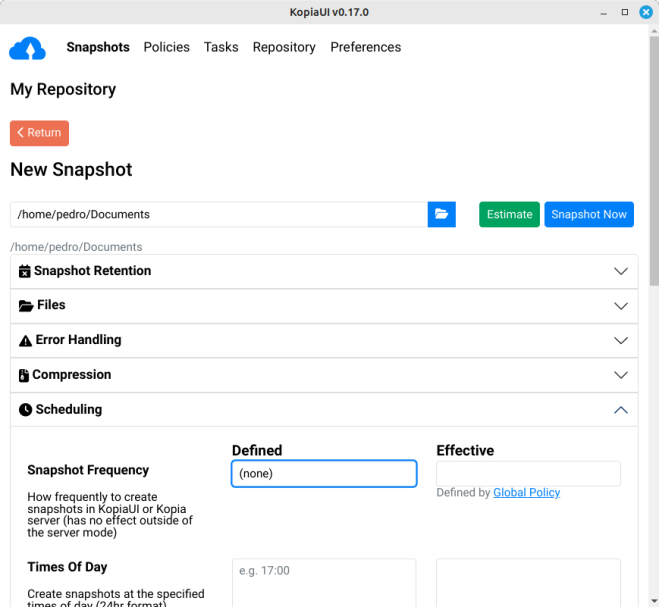Click the "Effective" column header
The height and width of the screenshot is (607, 659).
pyautogui.click(x=465, y=451)
